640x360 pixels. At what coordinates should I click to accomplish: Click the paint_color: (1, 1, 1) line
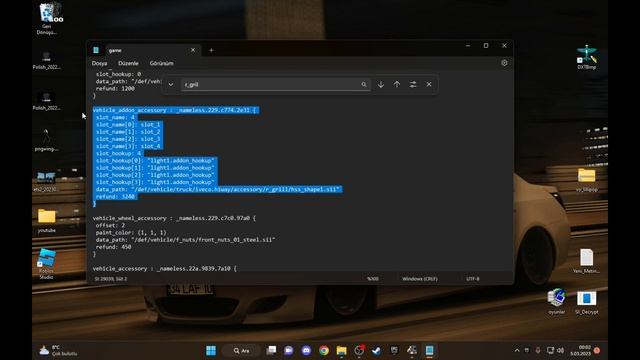(131, 233)
